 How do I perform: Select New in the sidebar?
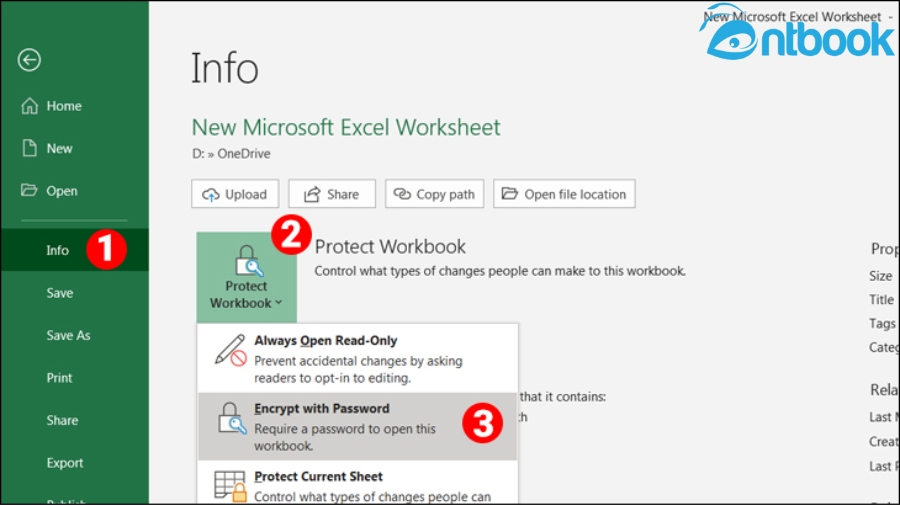point(75,148)
